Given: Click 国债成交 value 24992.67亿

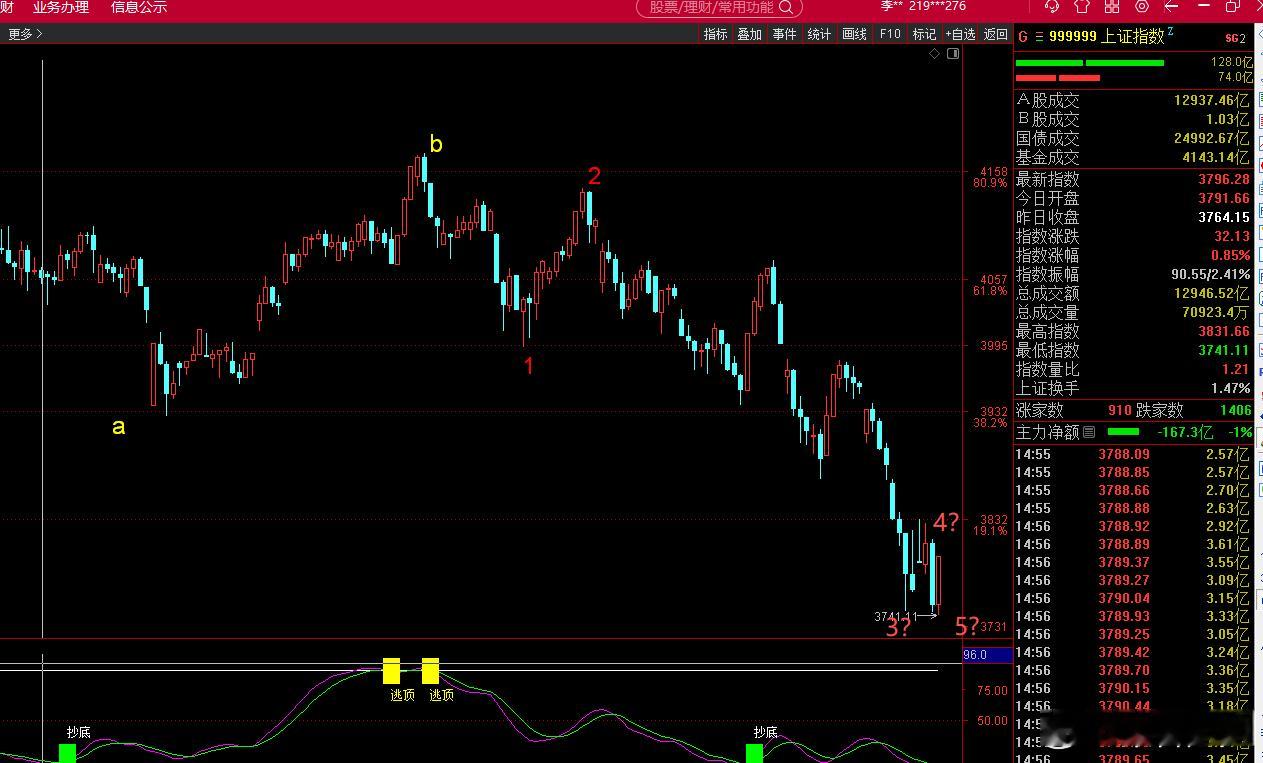Looking at the screenshot, I should tap(1212, 138).
